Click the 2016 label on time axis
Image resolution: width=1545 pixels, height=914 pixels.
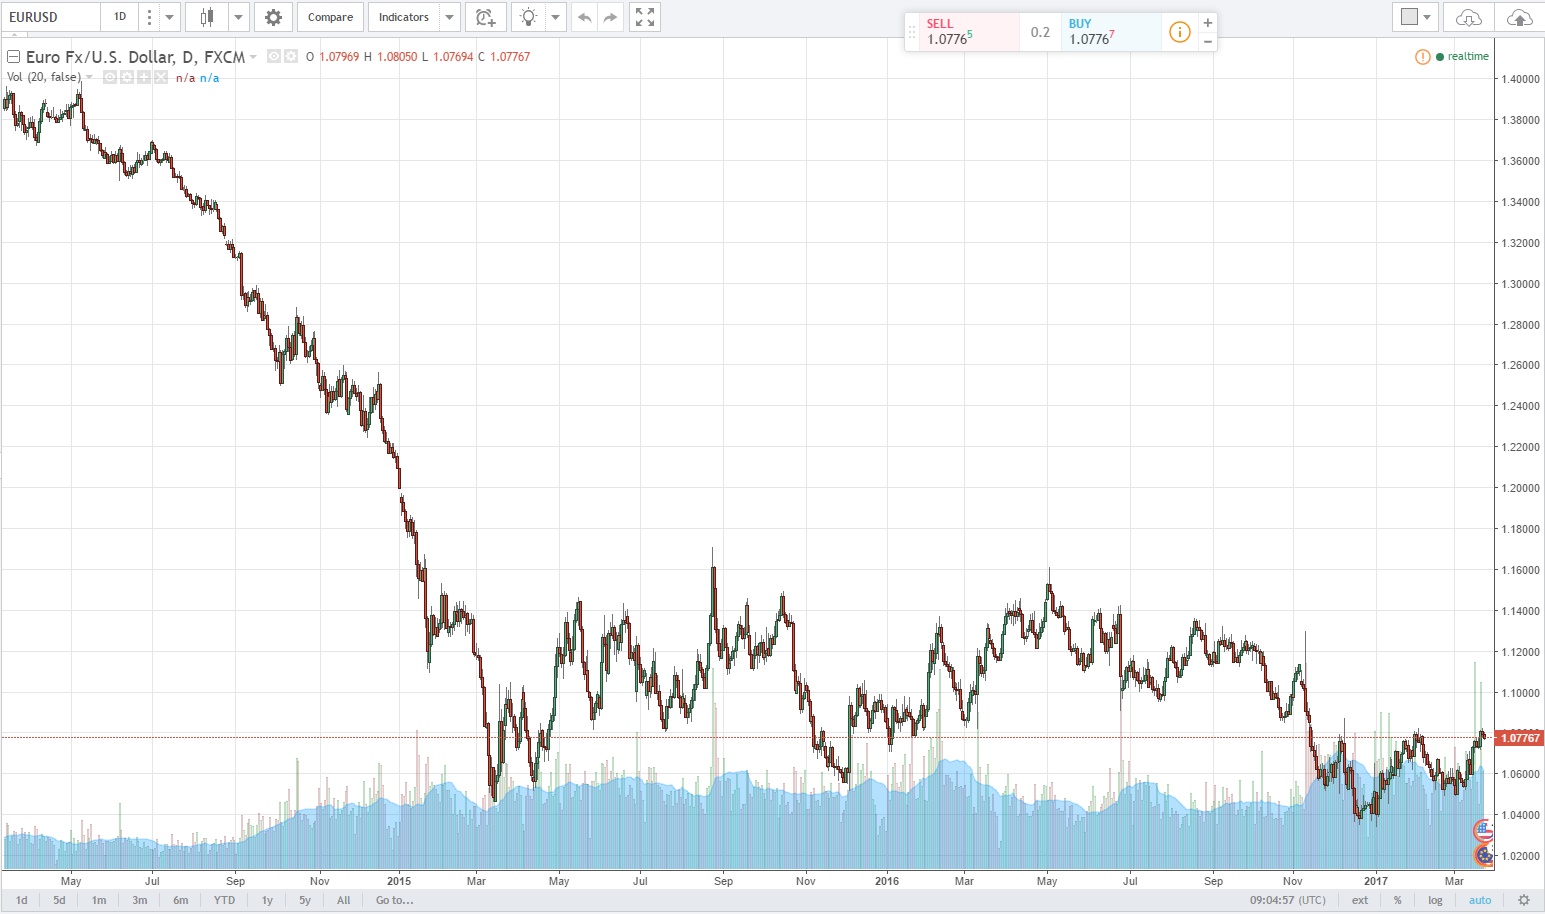[886, 881]
